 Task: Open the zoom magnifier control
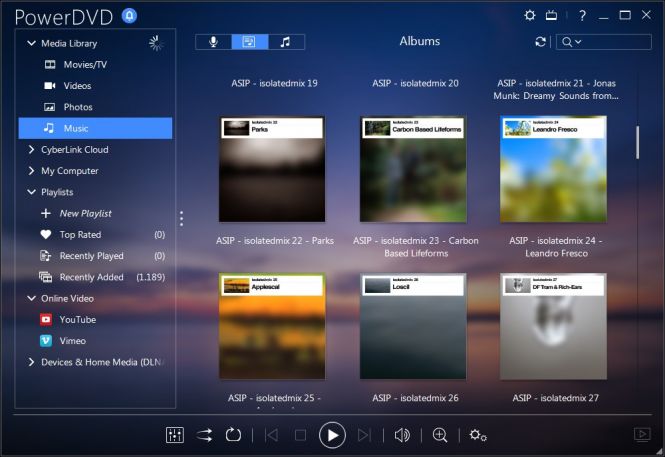coord(440,435)
